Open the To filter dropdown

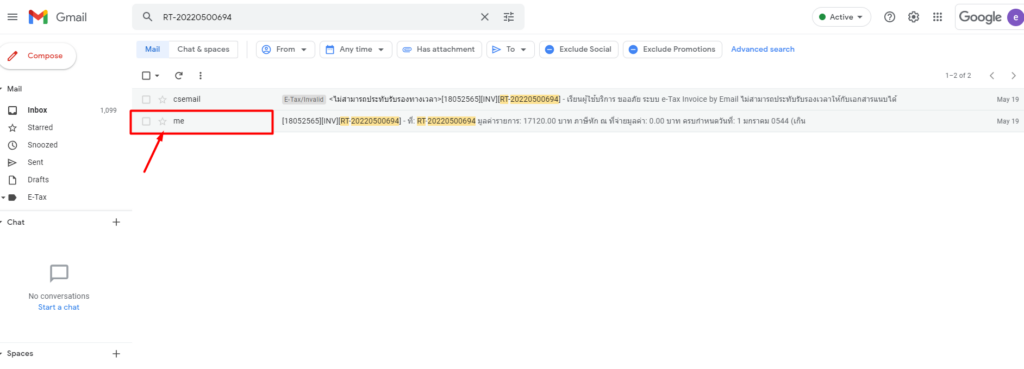pos(511,49)
